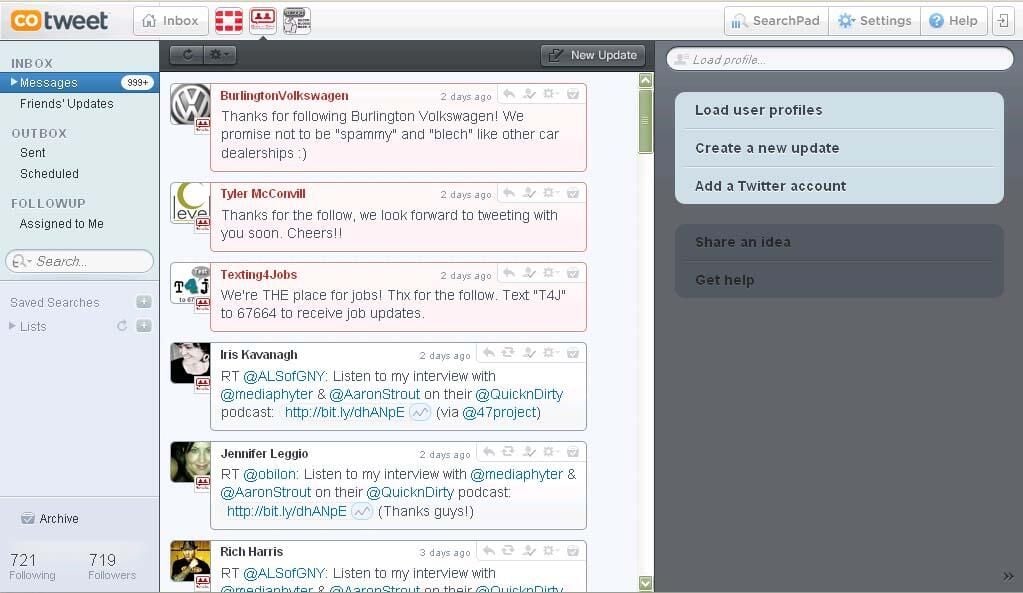Viewport: 1023px width, 593px height.
Task: Click the Load profile input field
Action: 840,59
